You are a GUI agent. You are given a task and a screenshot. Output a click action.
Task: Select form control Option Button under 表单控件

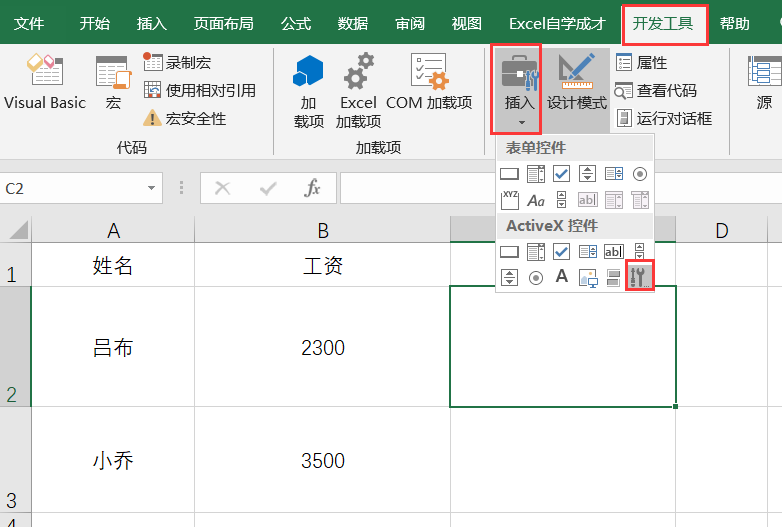[x=640, y=174]
